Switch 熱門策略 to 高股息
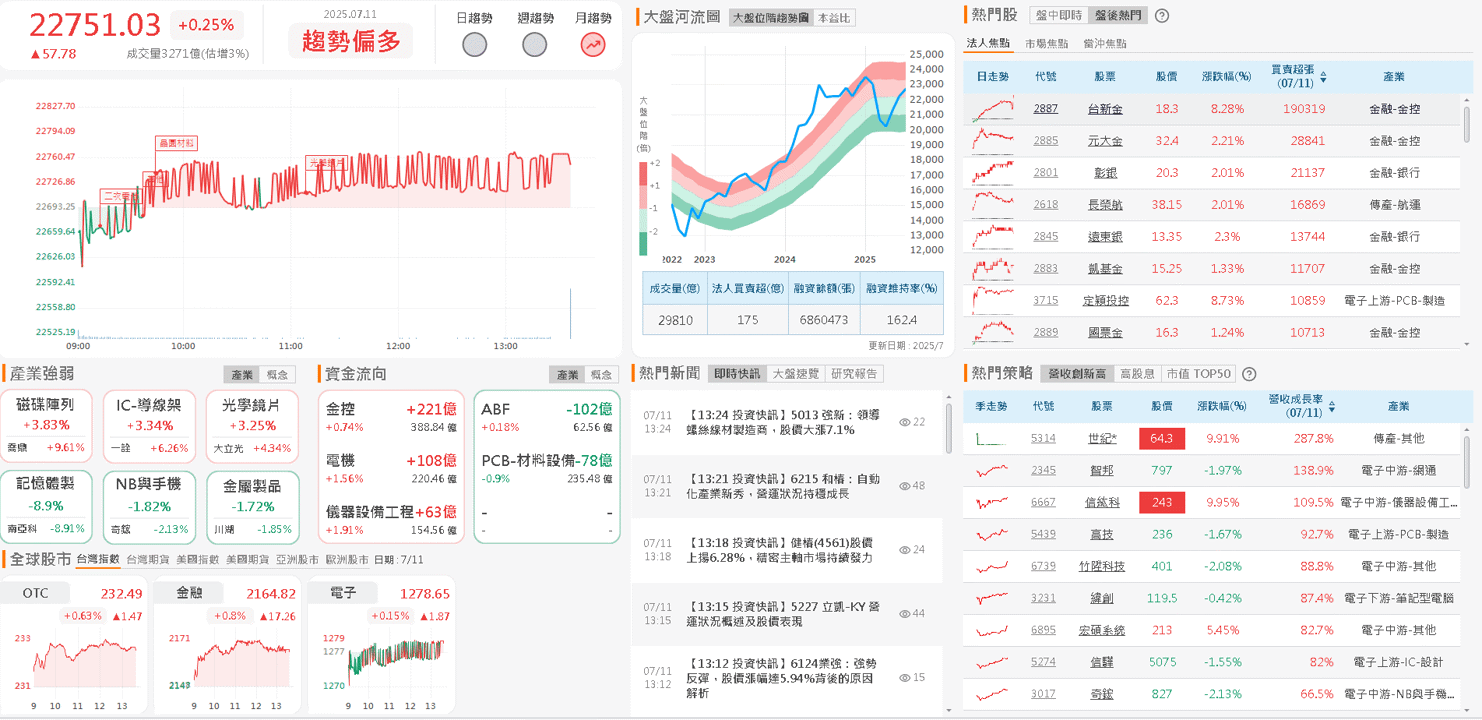The width and height of the screenshot is (1482, 720). [x=1137, y=374]
